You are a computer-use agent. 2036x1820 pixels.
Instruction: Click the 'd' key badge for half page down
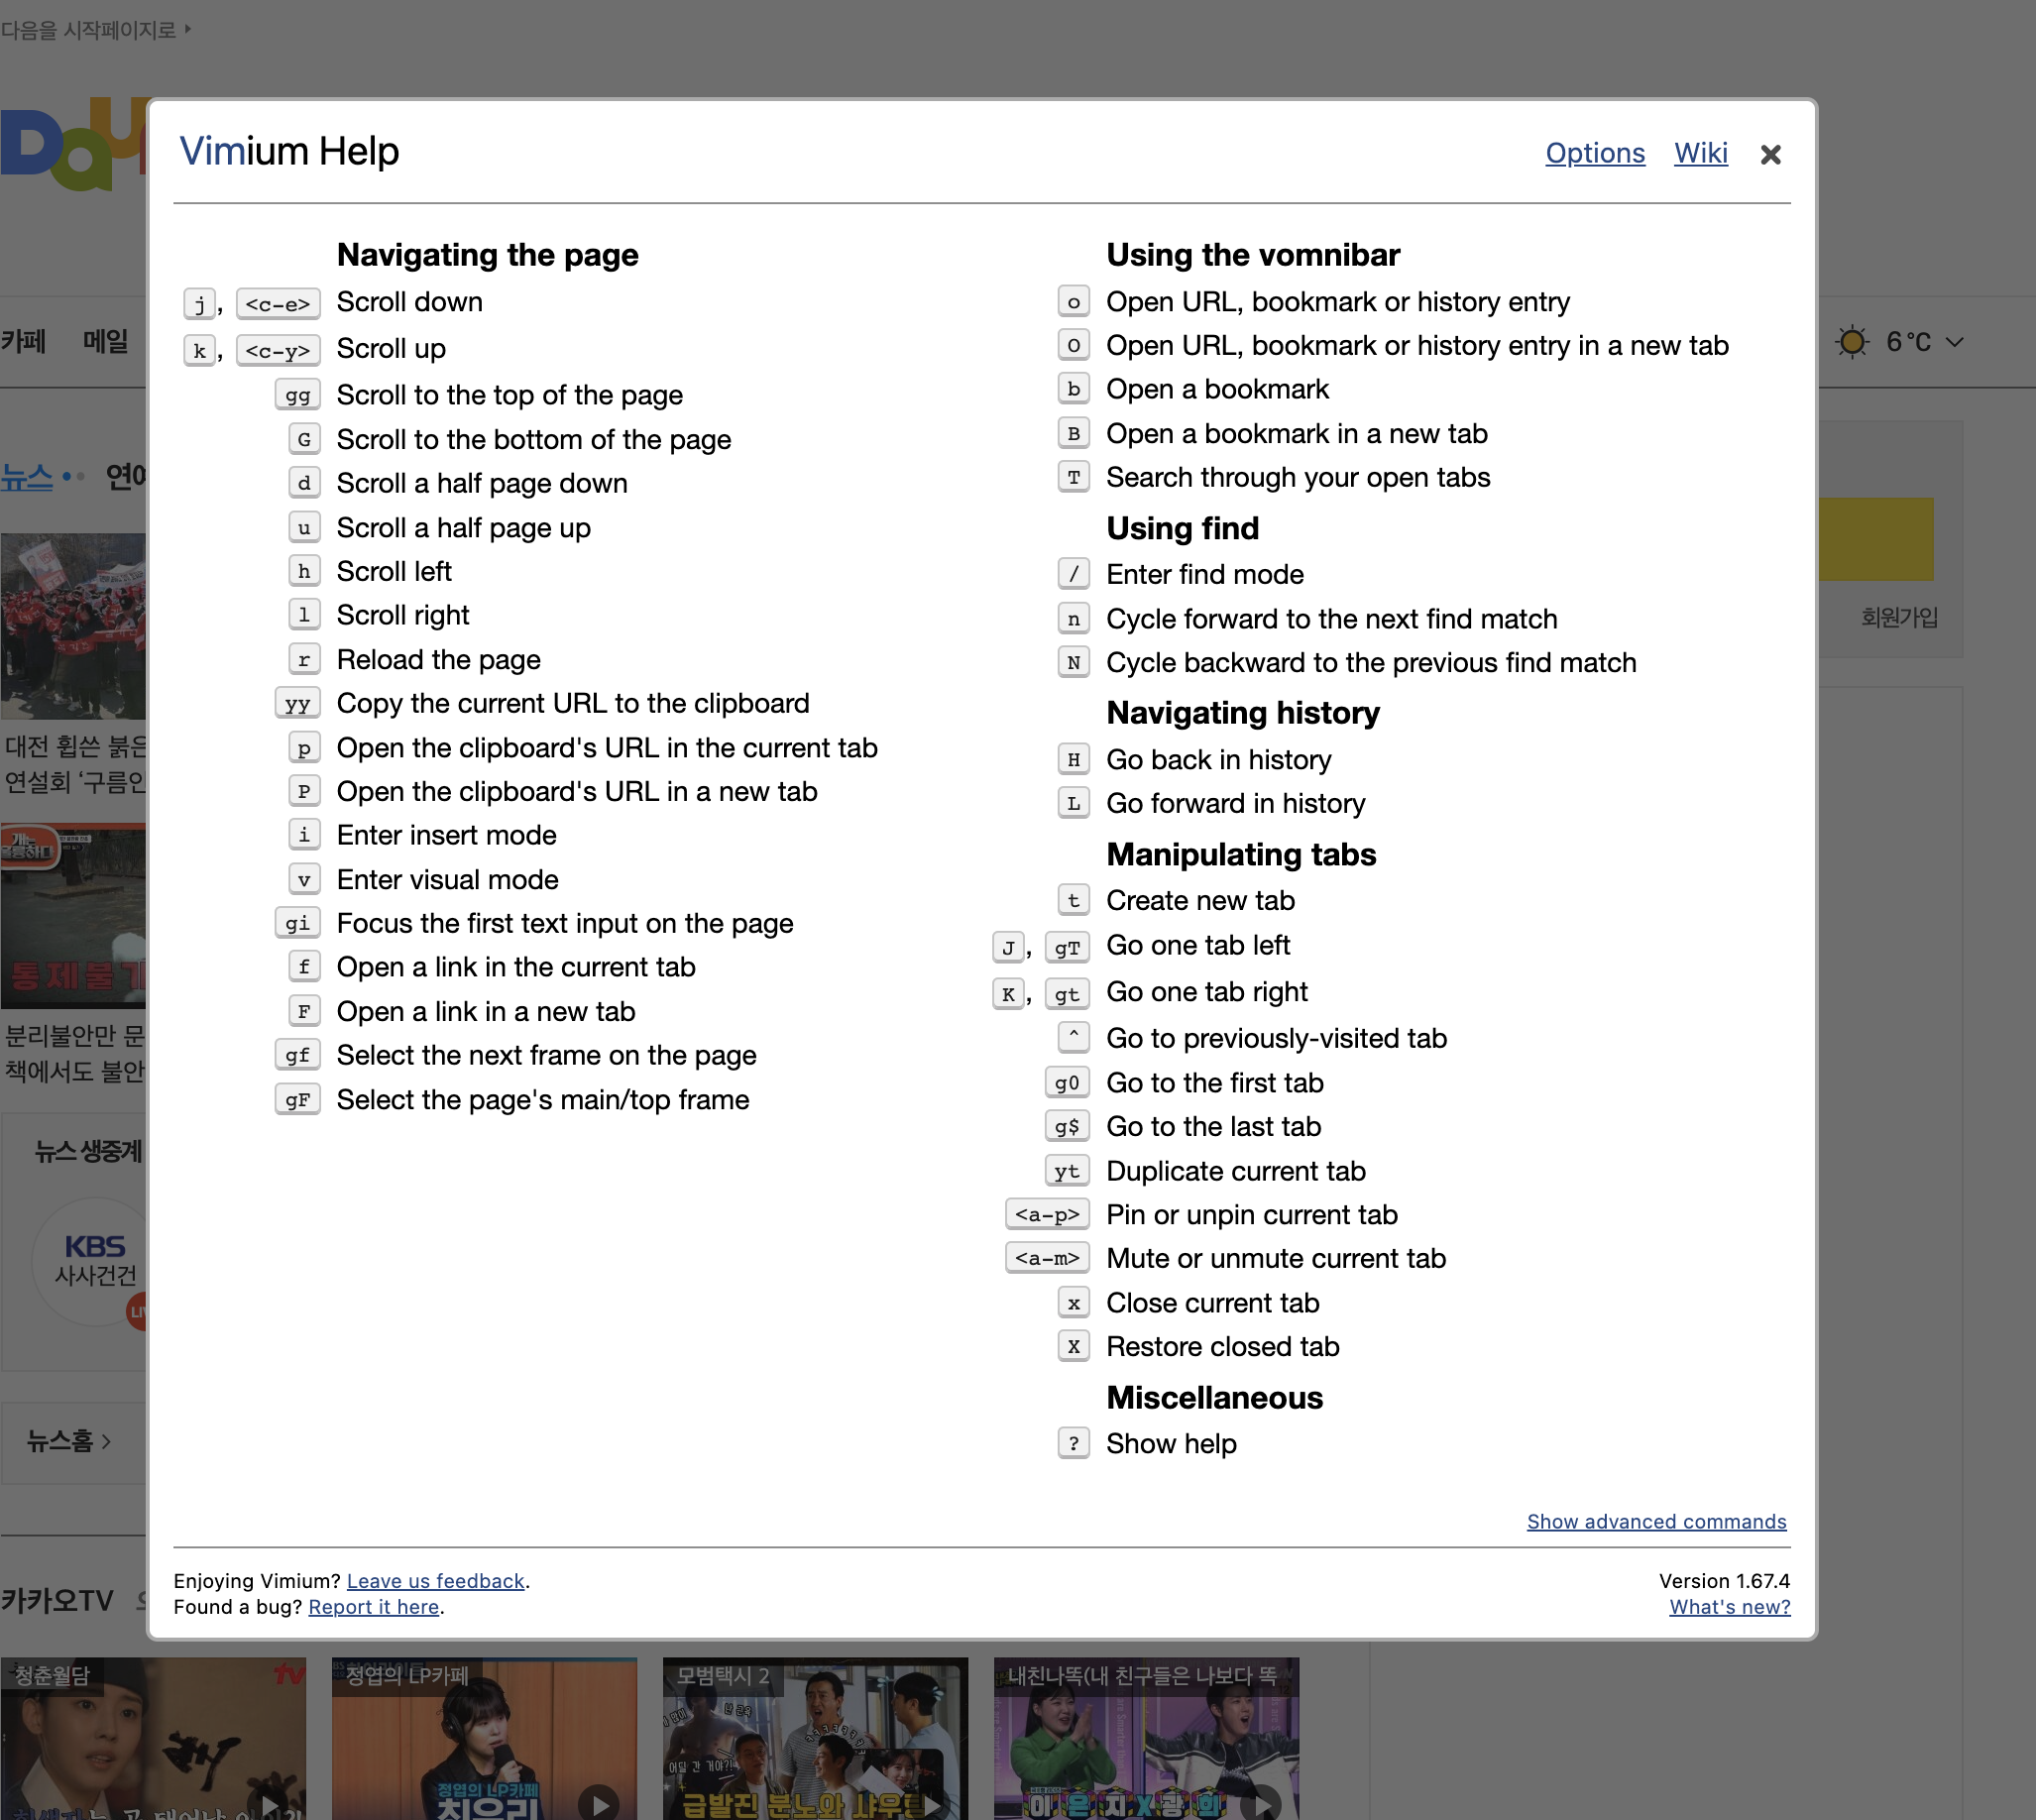tap(304, 483)
